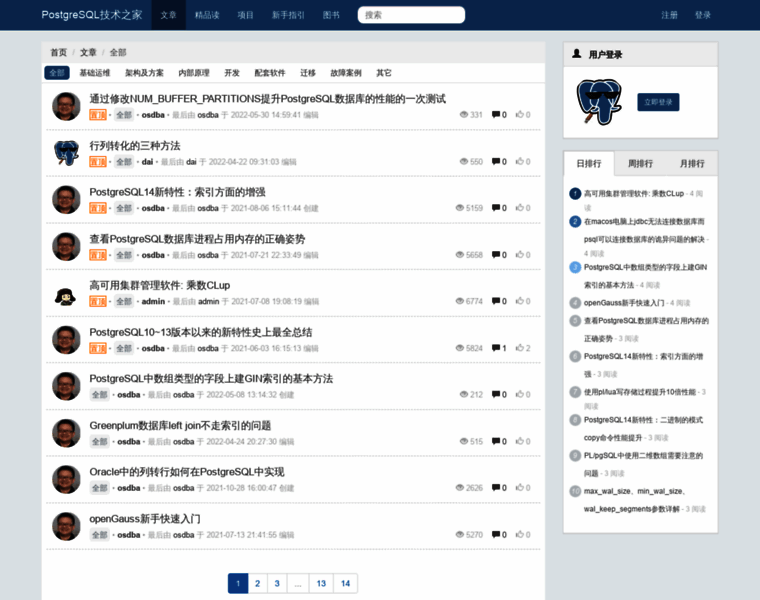The width and height of the screenshot is (760, 600).
Task: Click the comment icon for 高可用集群管理软件 乘数CLup
Action: click(495, 301)
